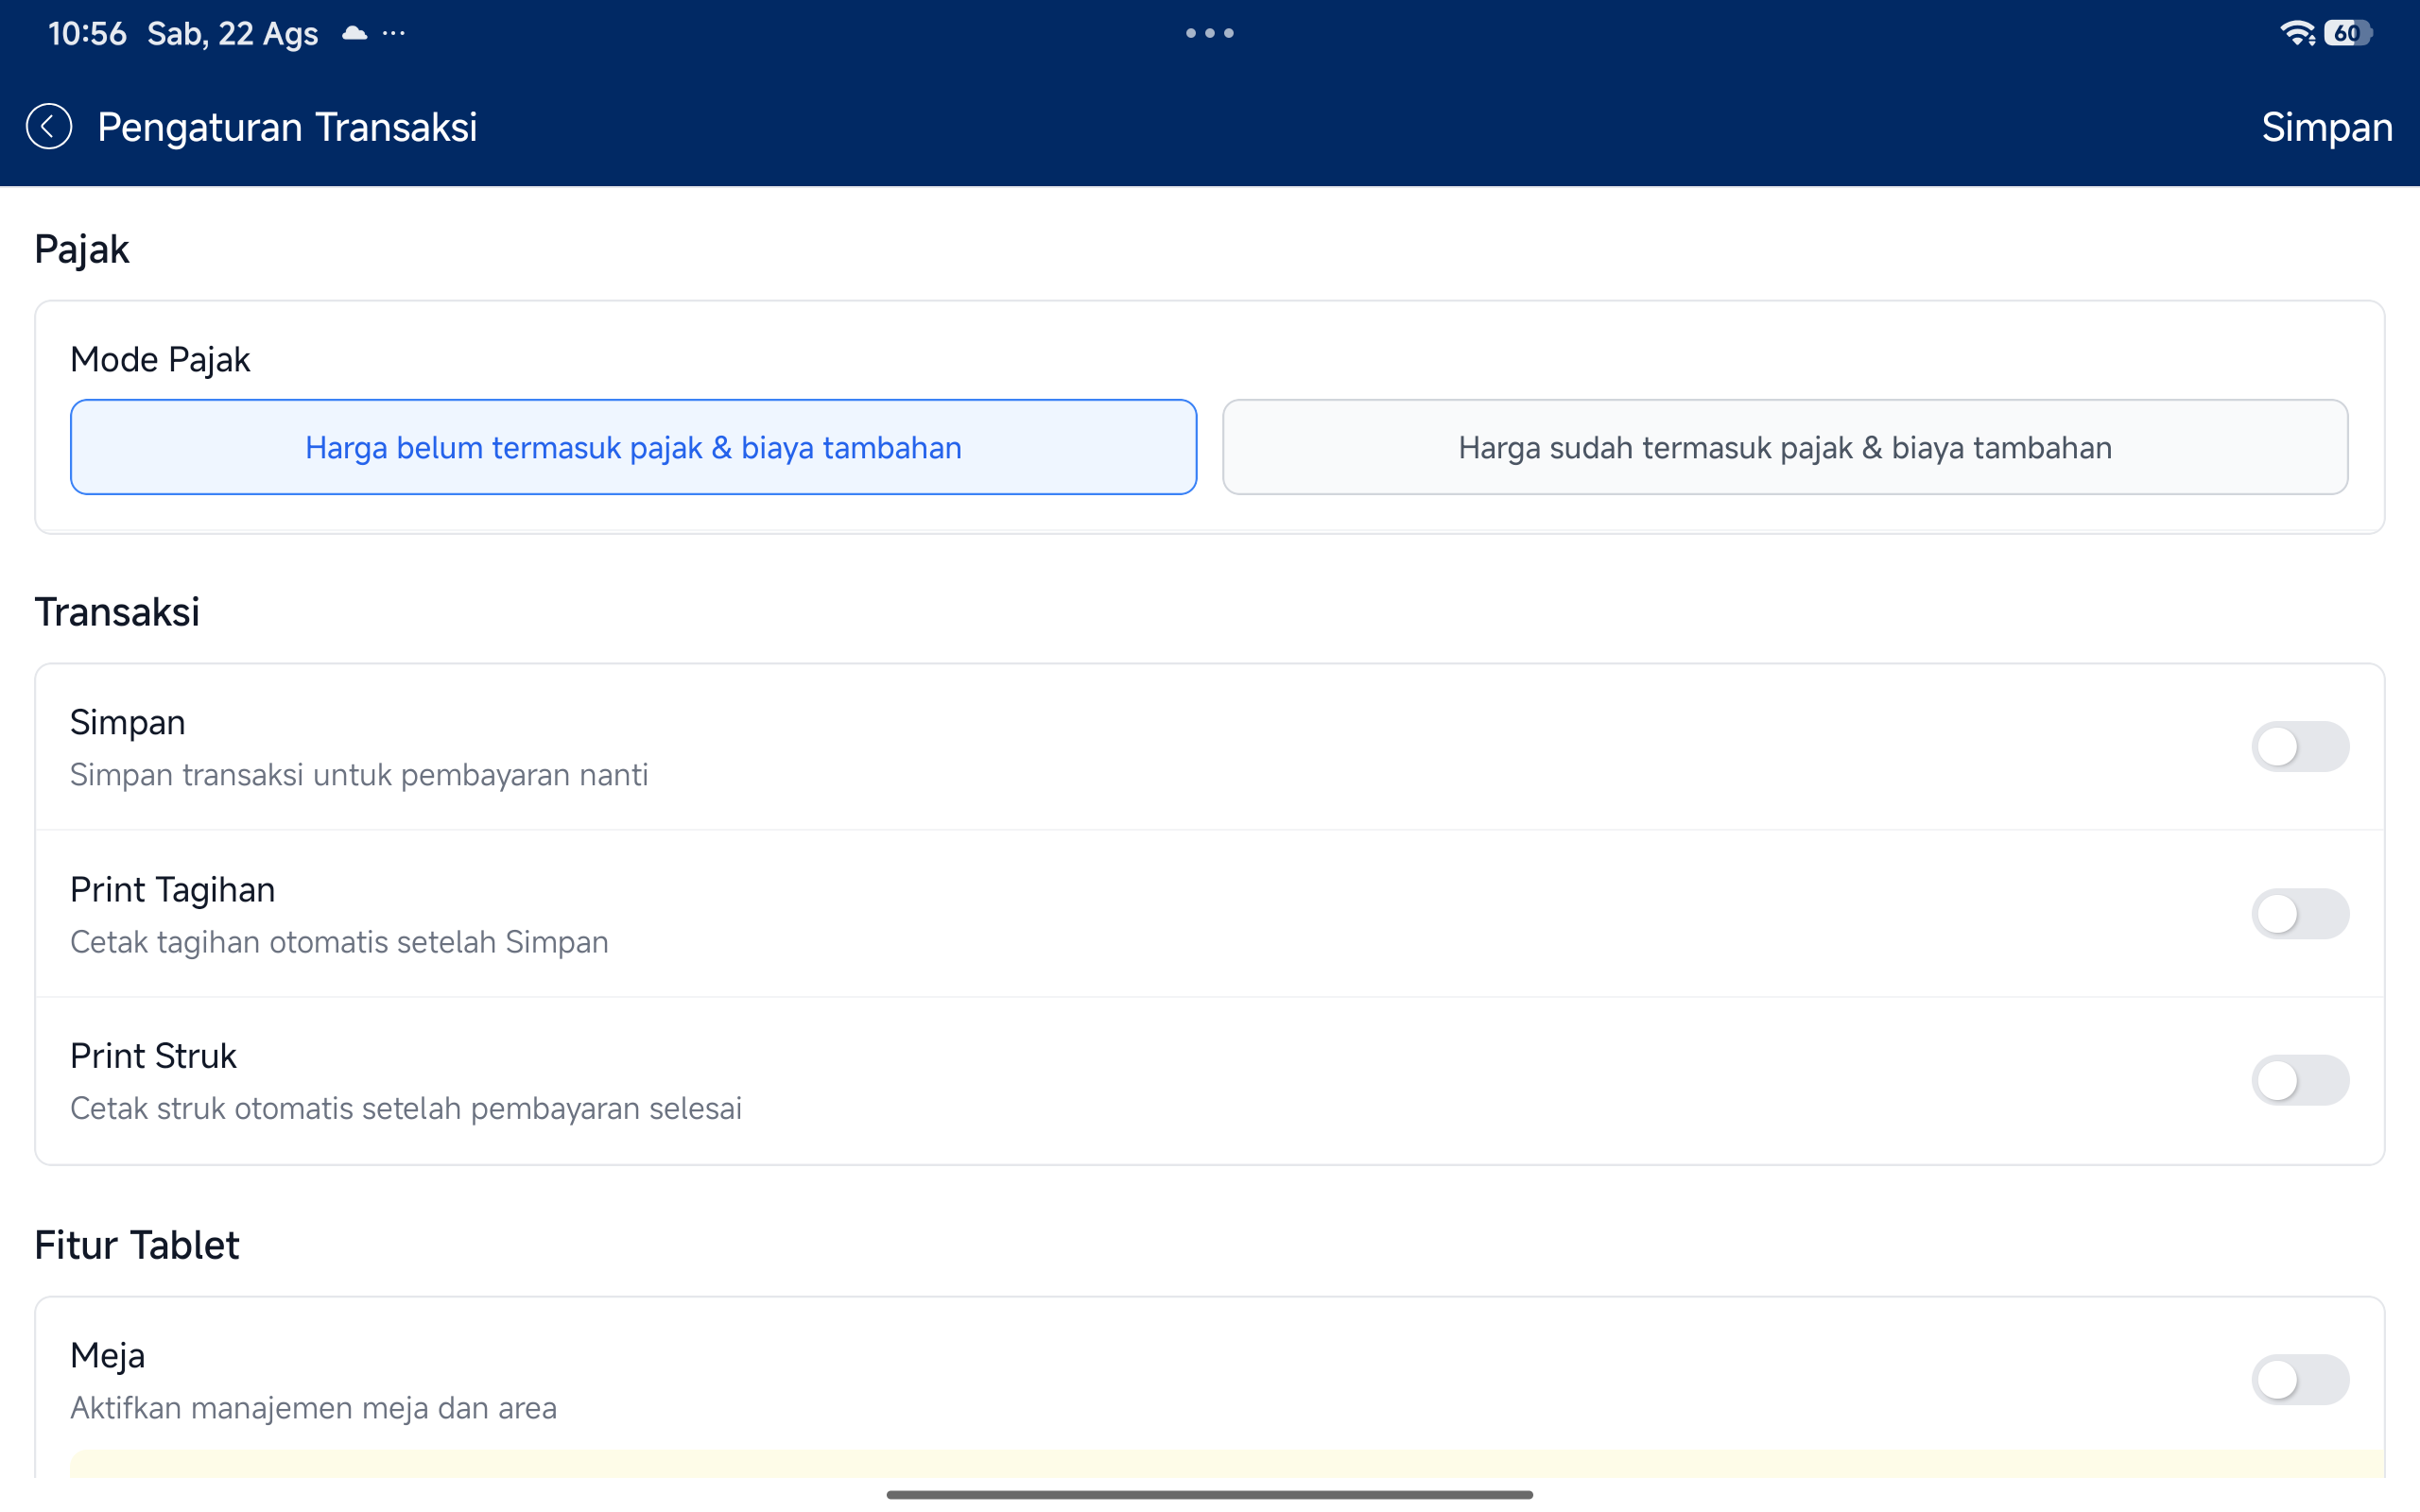Screen dimensions: 2420x1512
Task: Click the Print Struk label
Action: (x=153, y=1056)
